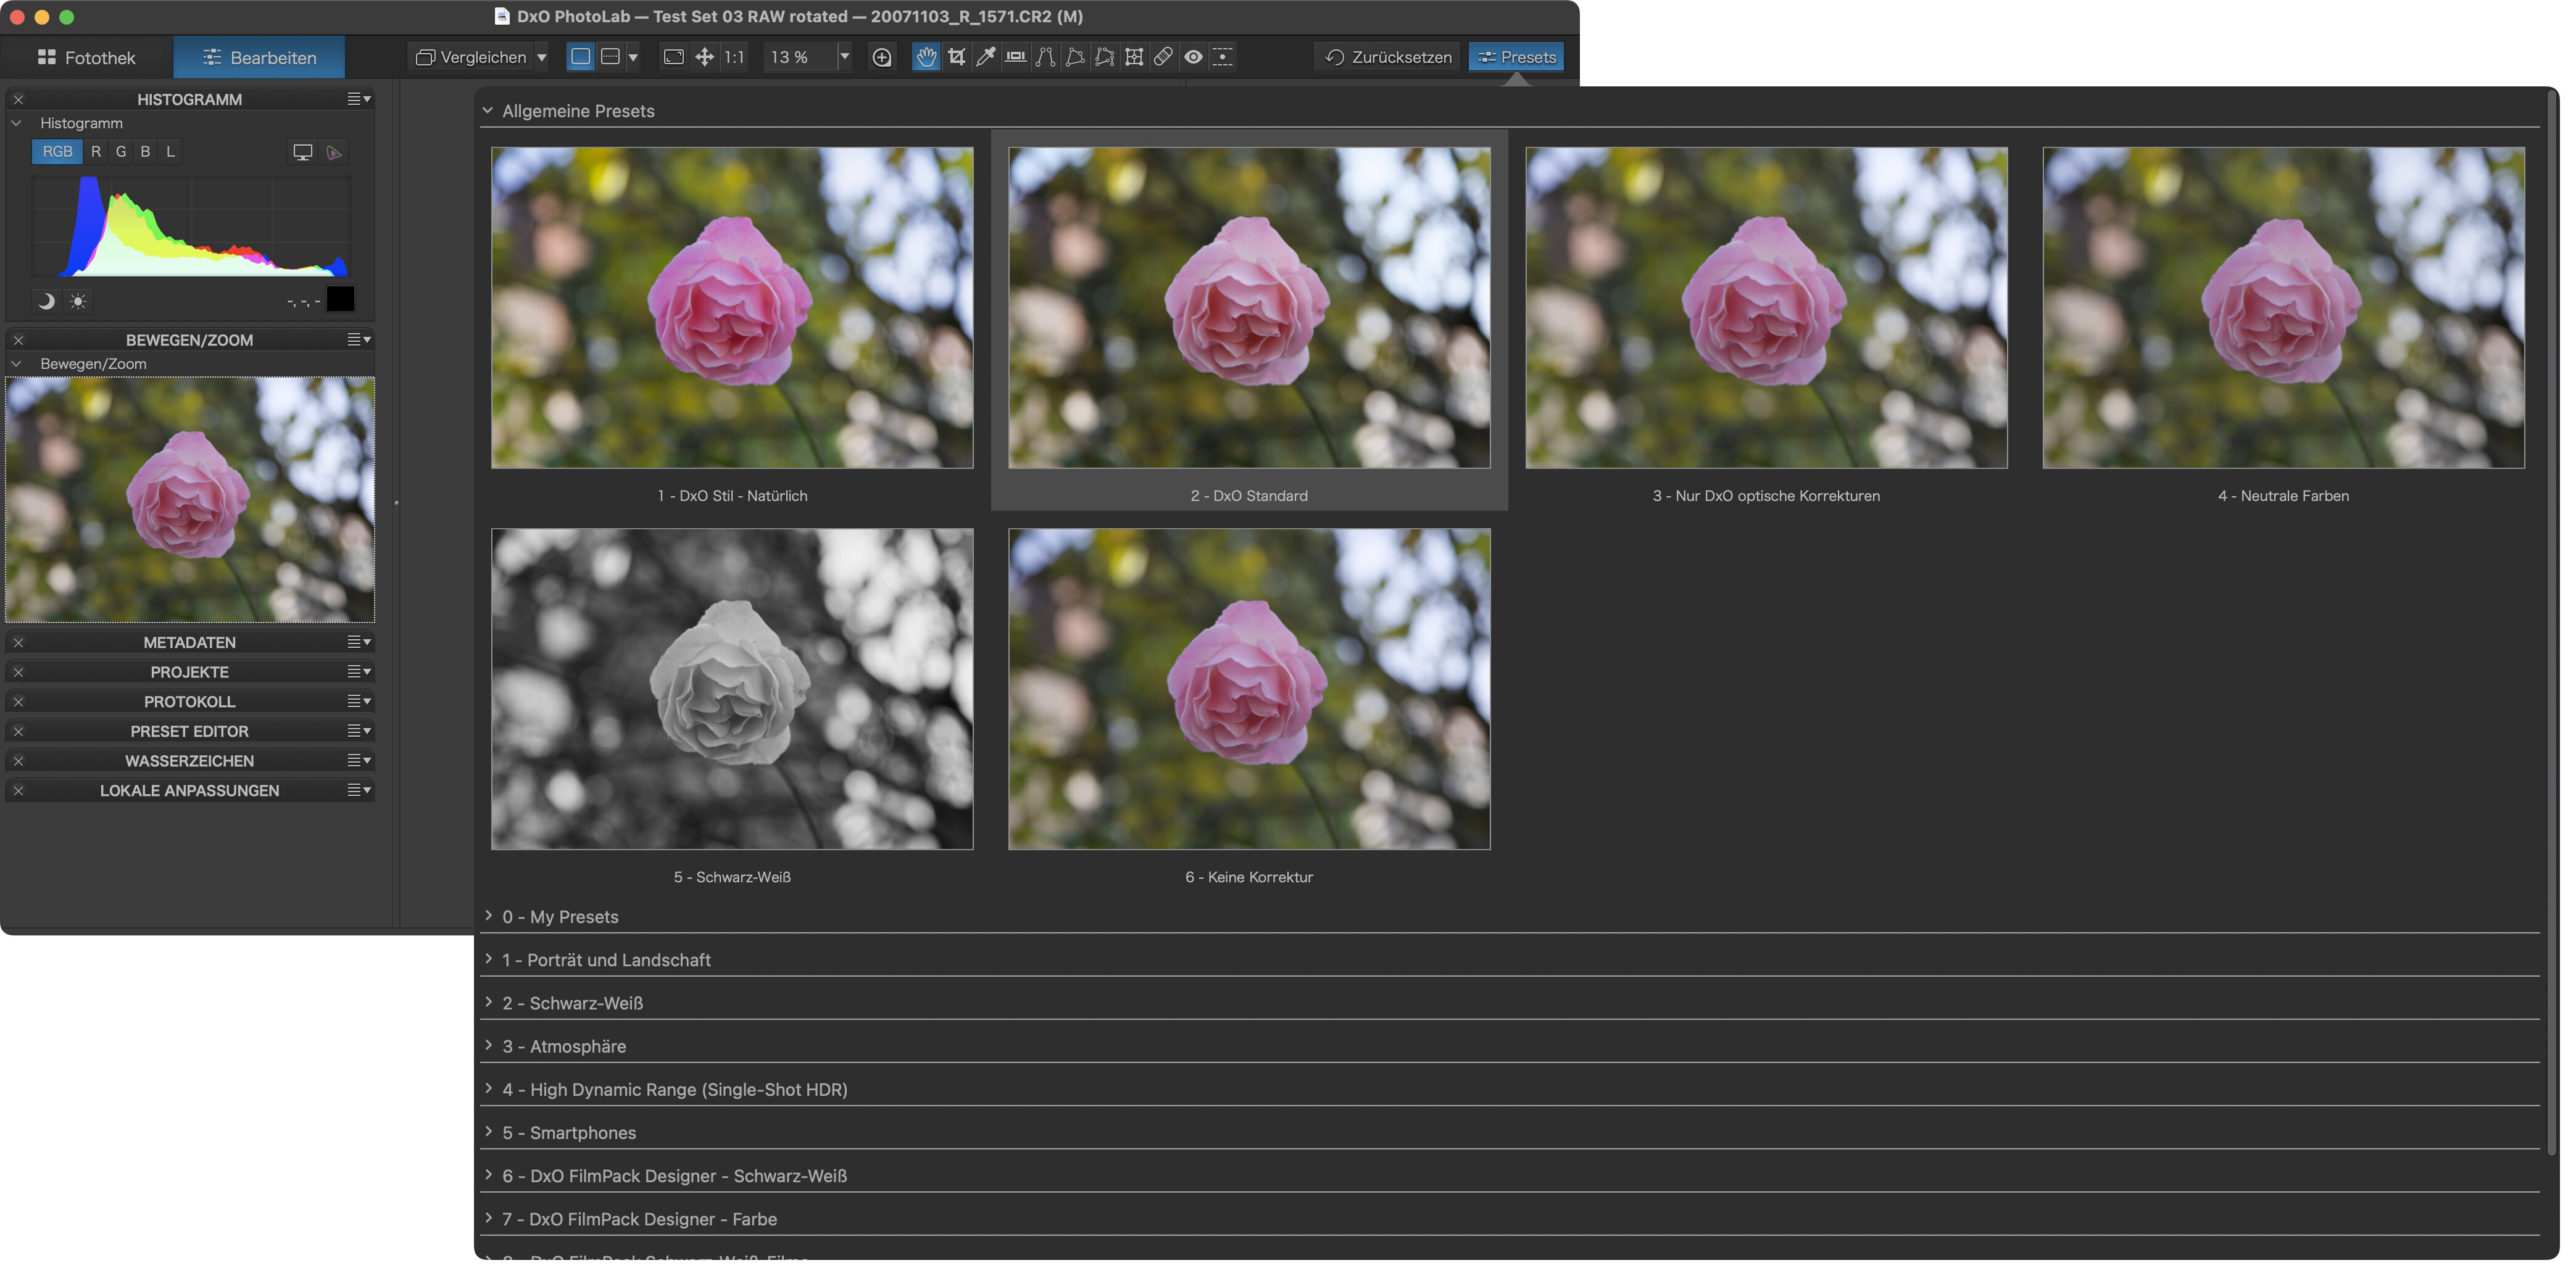Toggle shadow clipping moon indicator
Screen dimensions: 2576x1276
[x=45, y=301]
